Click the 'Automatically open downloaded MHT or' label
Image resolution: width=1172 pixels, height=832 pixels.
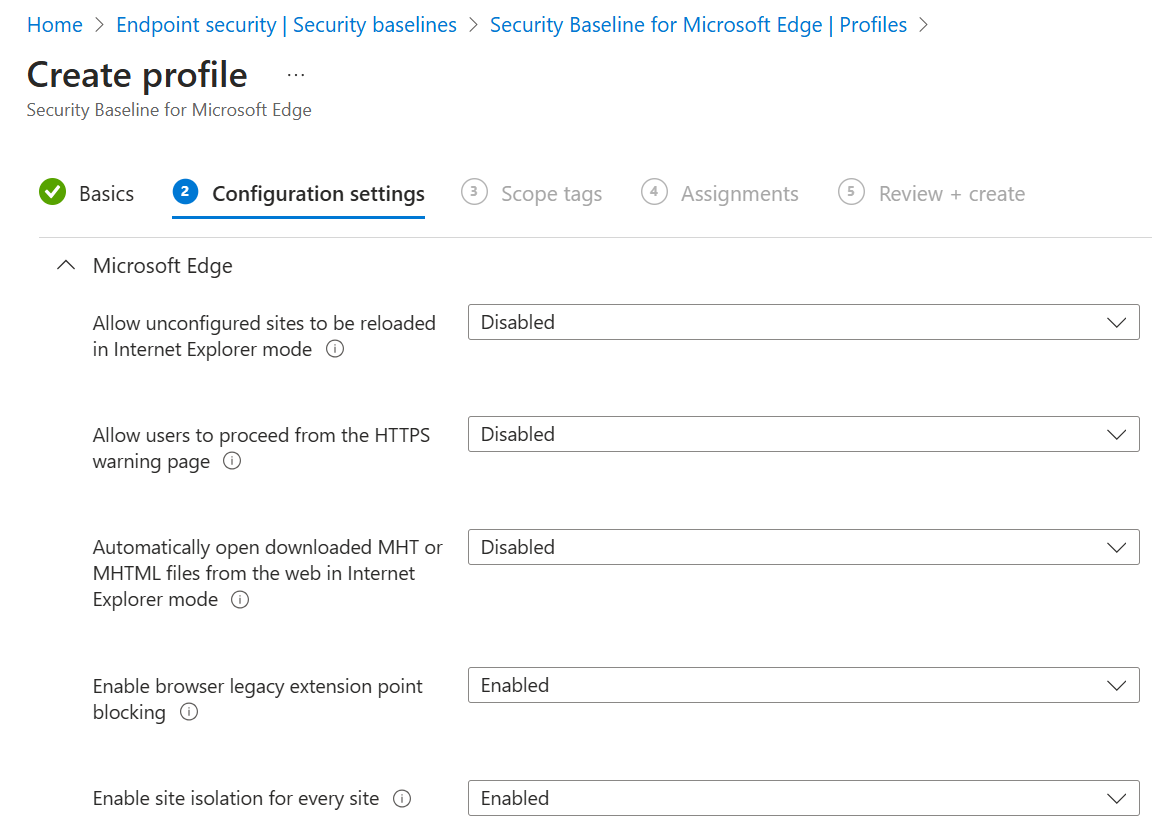[x=268, y=547]
